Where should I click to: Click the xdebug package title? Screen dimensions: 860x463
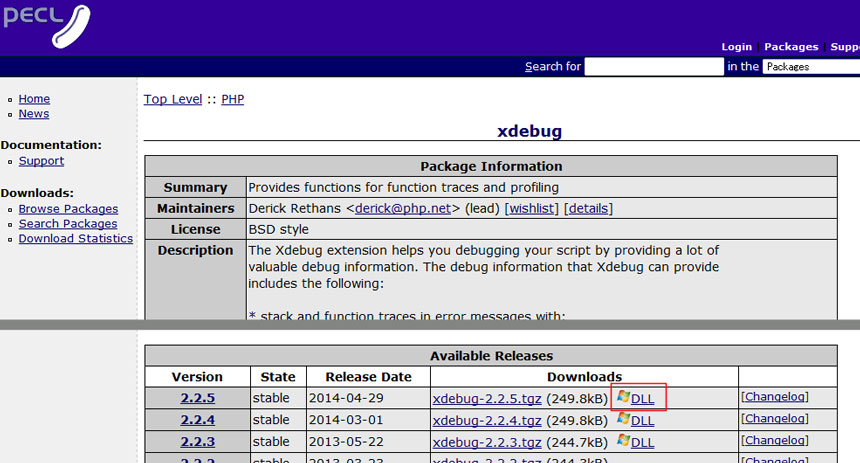pyautogui.click(x=529, y=131)
